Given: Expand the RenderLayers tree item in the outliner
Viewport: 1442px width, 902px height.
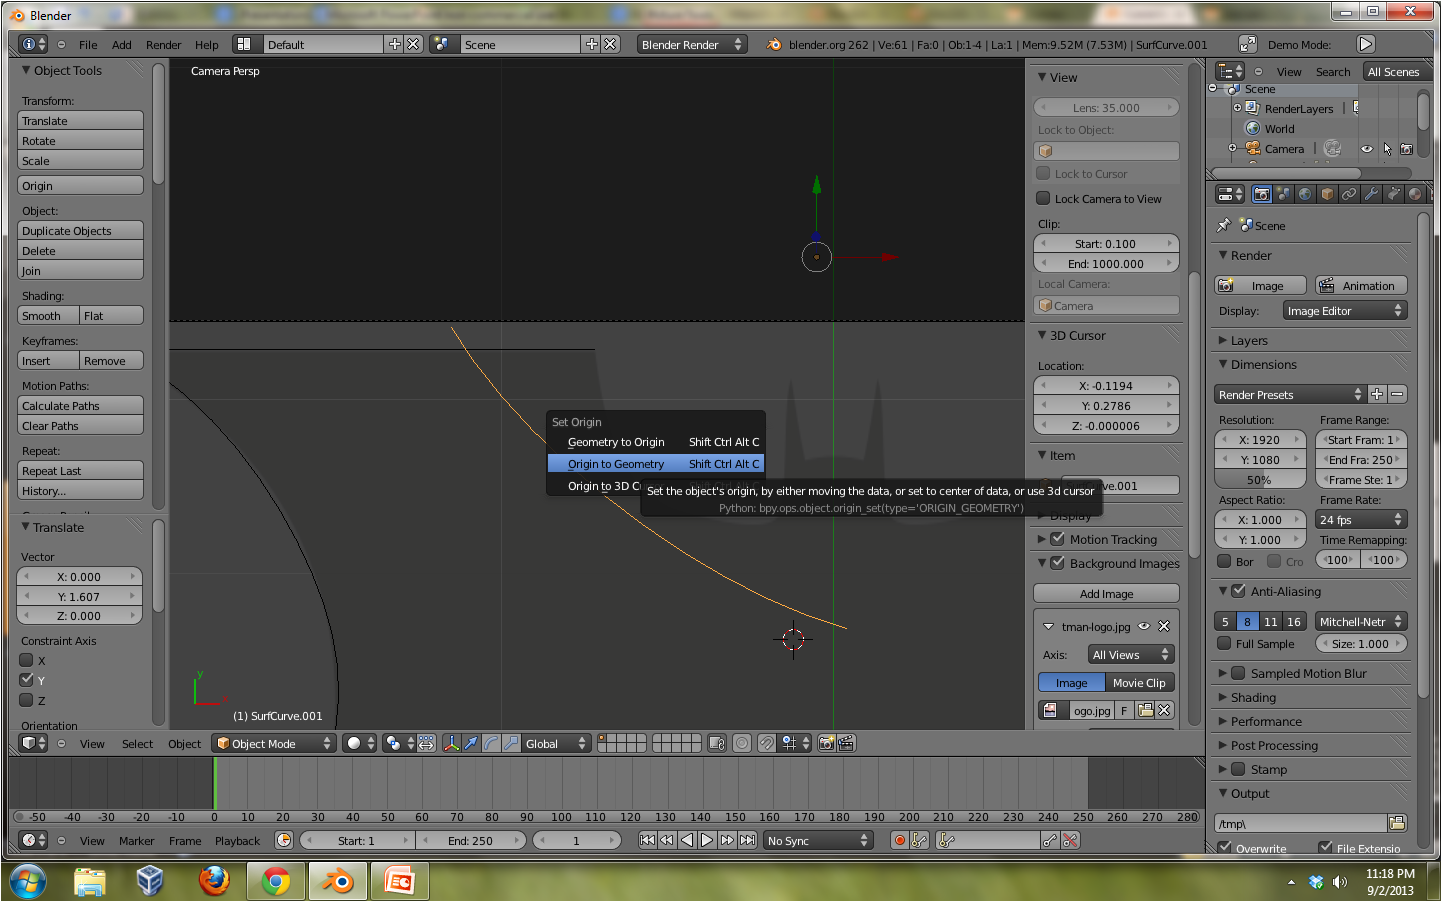Looking at the screenshot, I should (x=1237, y=108).
